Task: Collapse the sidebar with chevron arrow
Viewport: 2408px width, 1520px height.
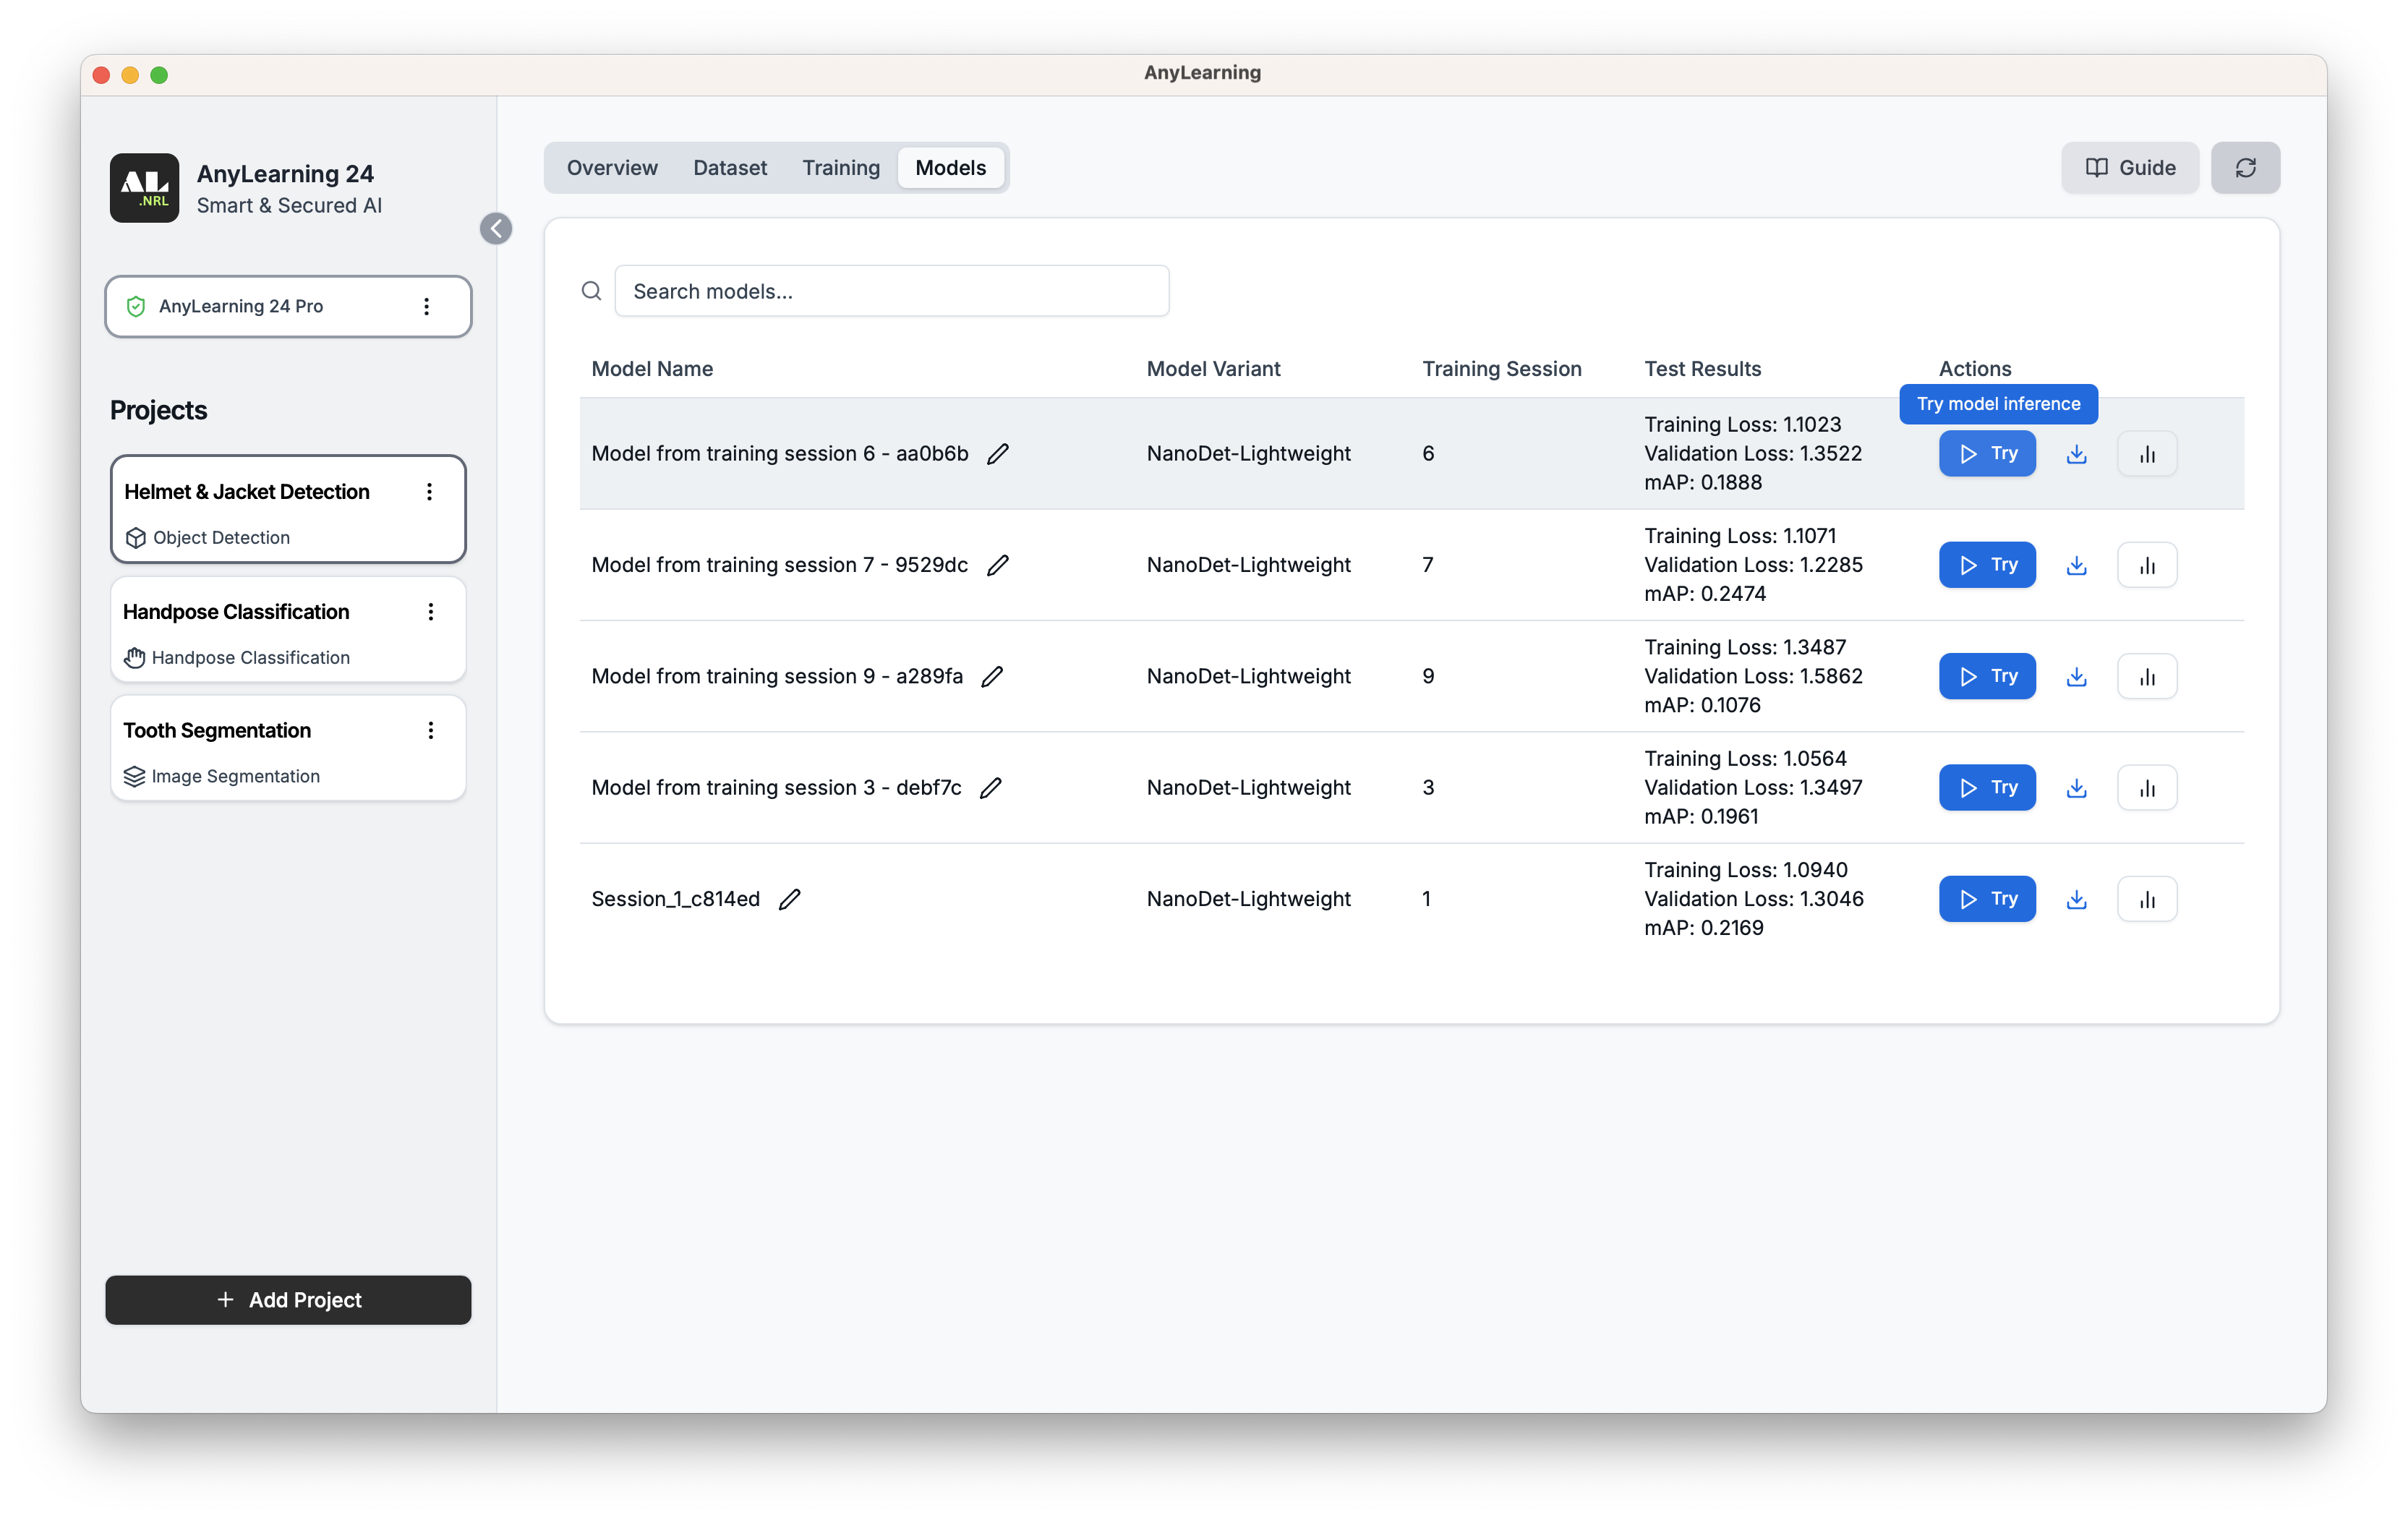Action: pos(496,229)
